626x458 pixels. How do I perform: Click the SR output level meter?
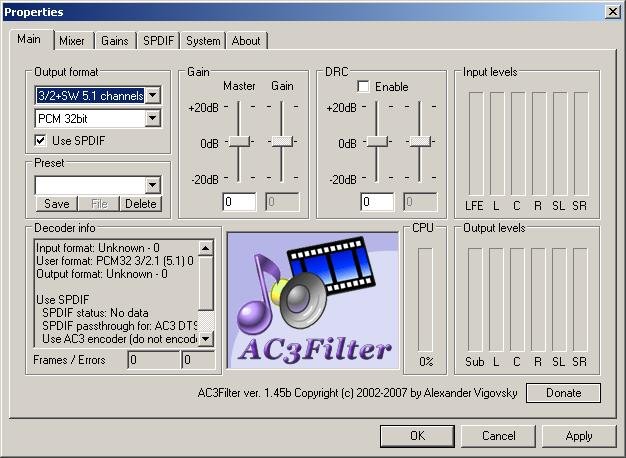click(x=581, y=300)
